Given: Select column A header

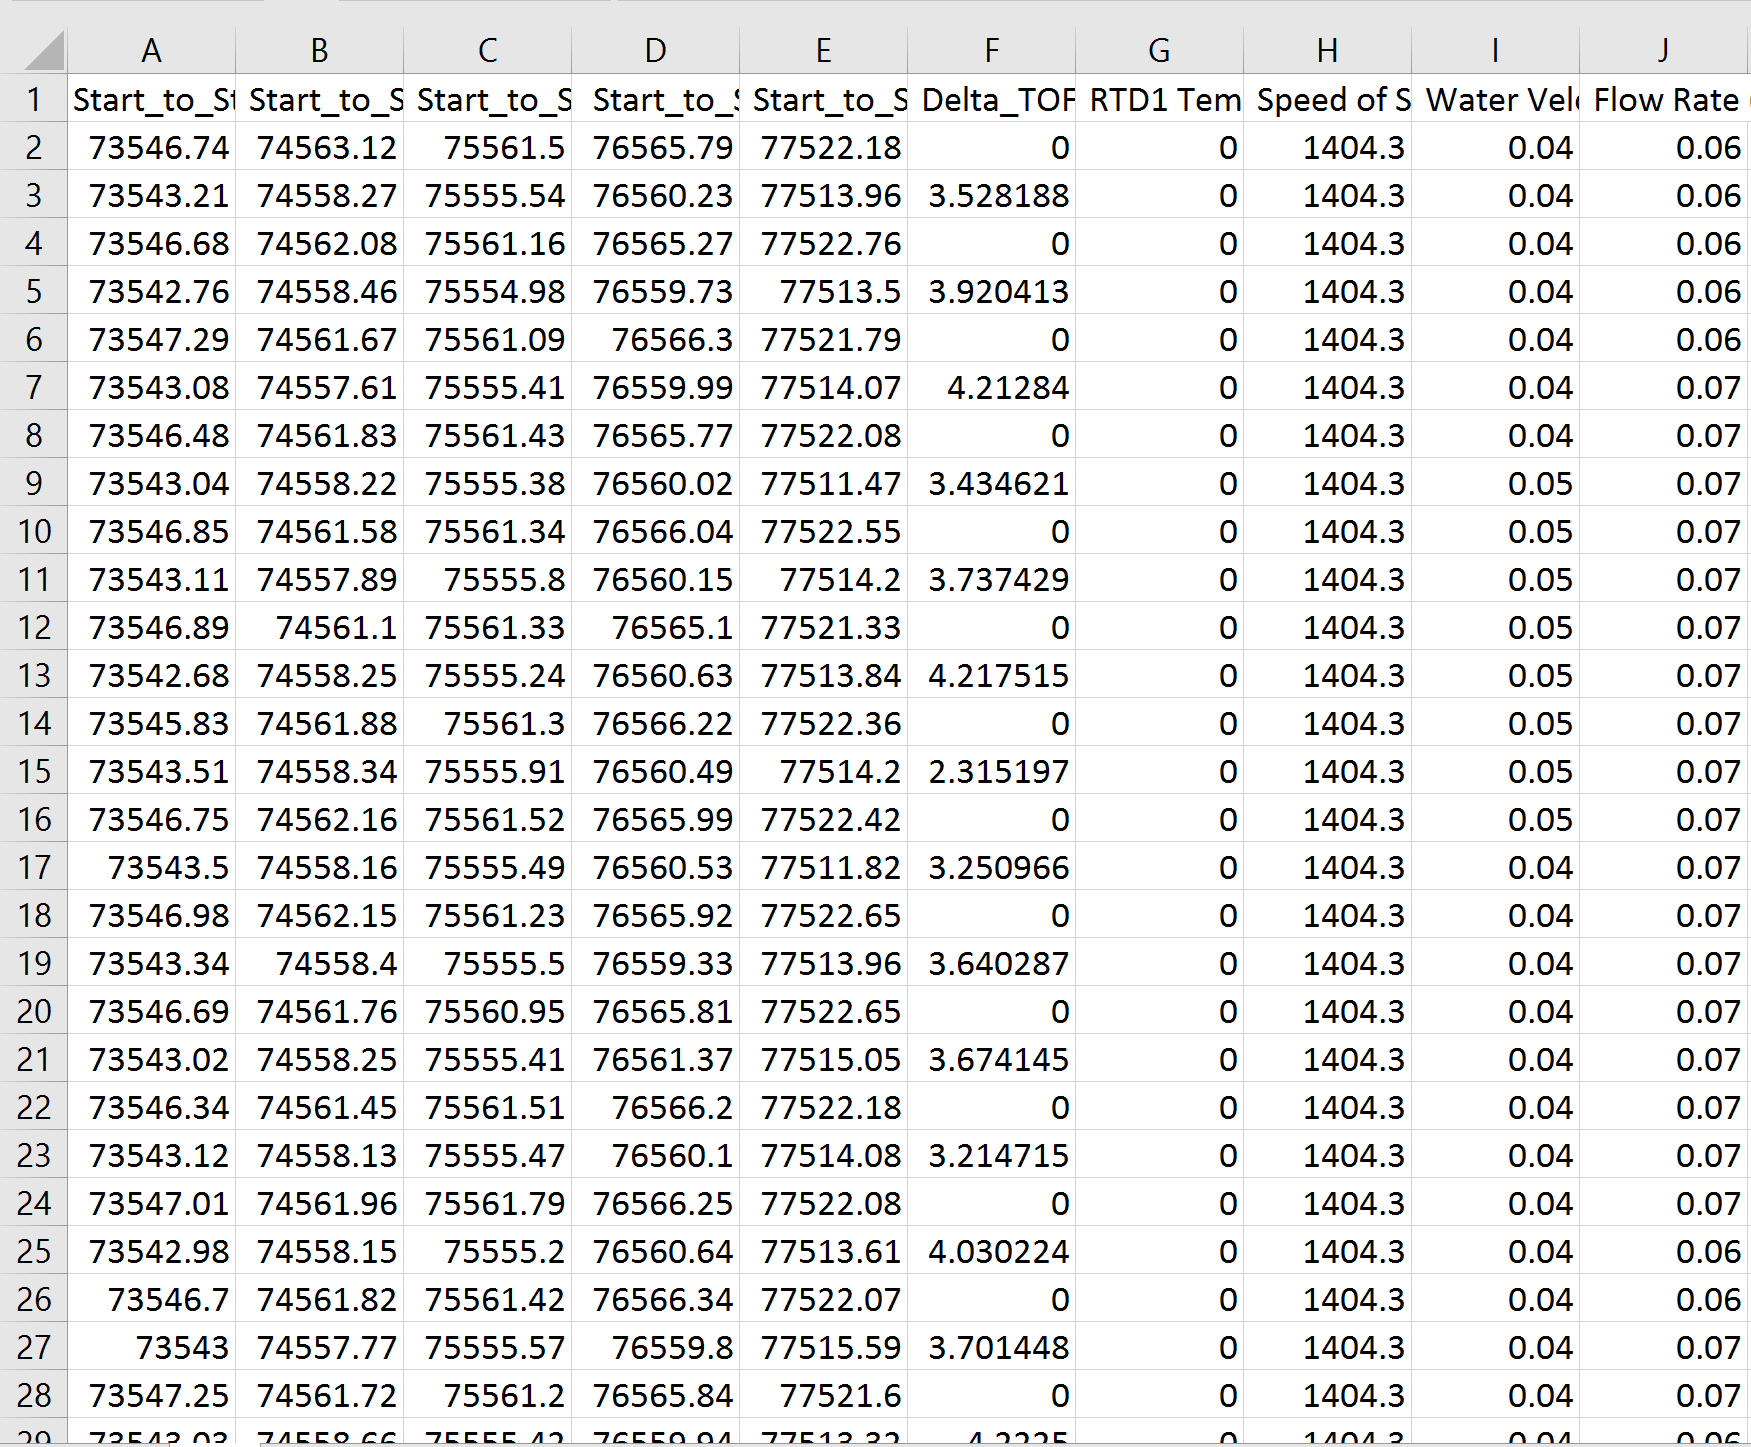Looking at the screenshot, I should [x=151, y=50].
